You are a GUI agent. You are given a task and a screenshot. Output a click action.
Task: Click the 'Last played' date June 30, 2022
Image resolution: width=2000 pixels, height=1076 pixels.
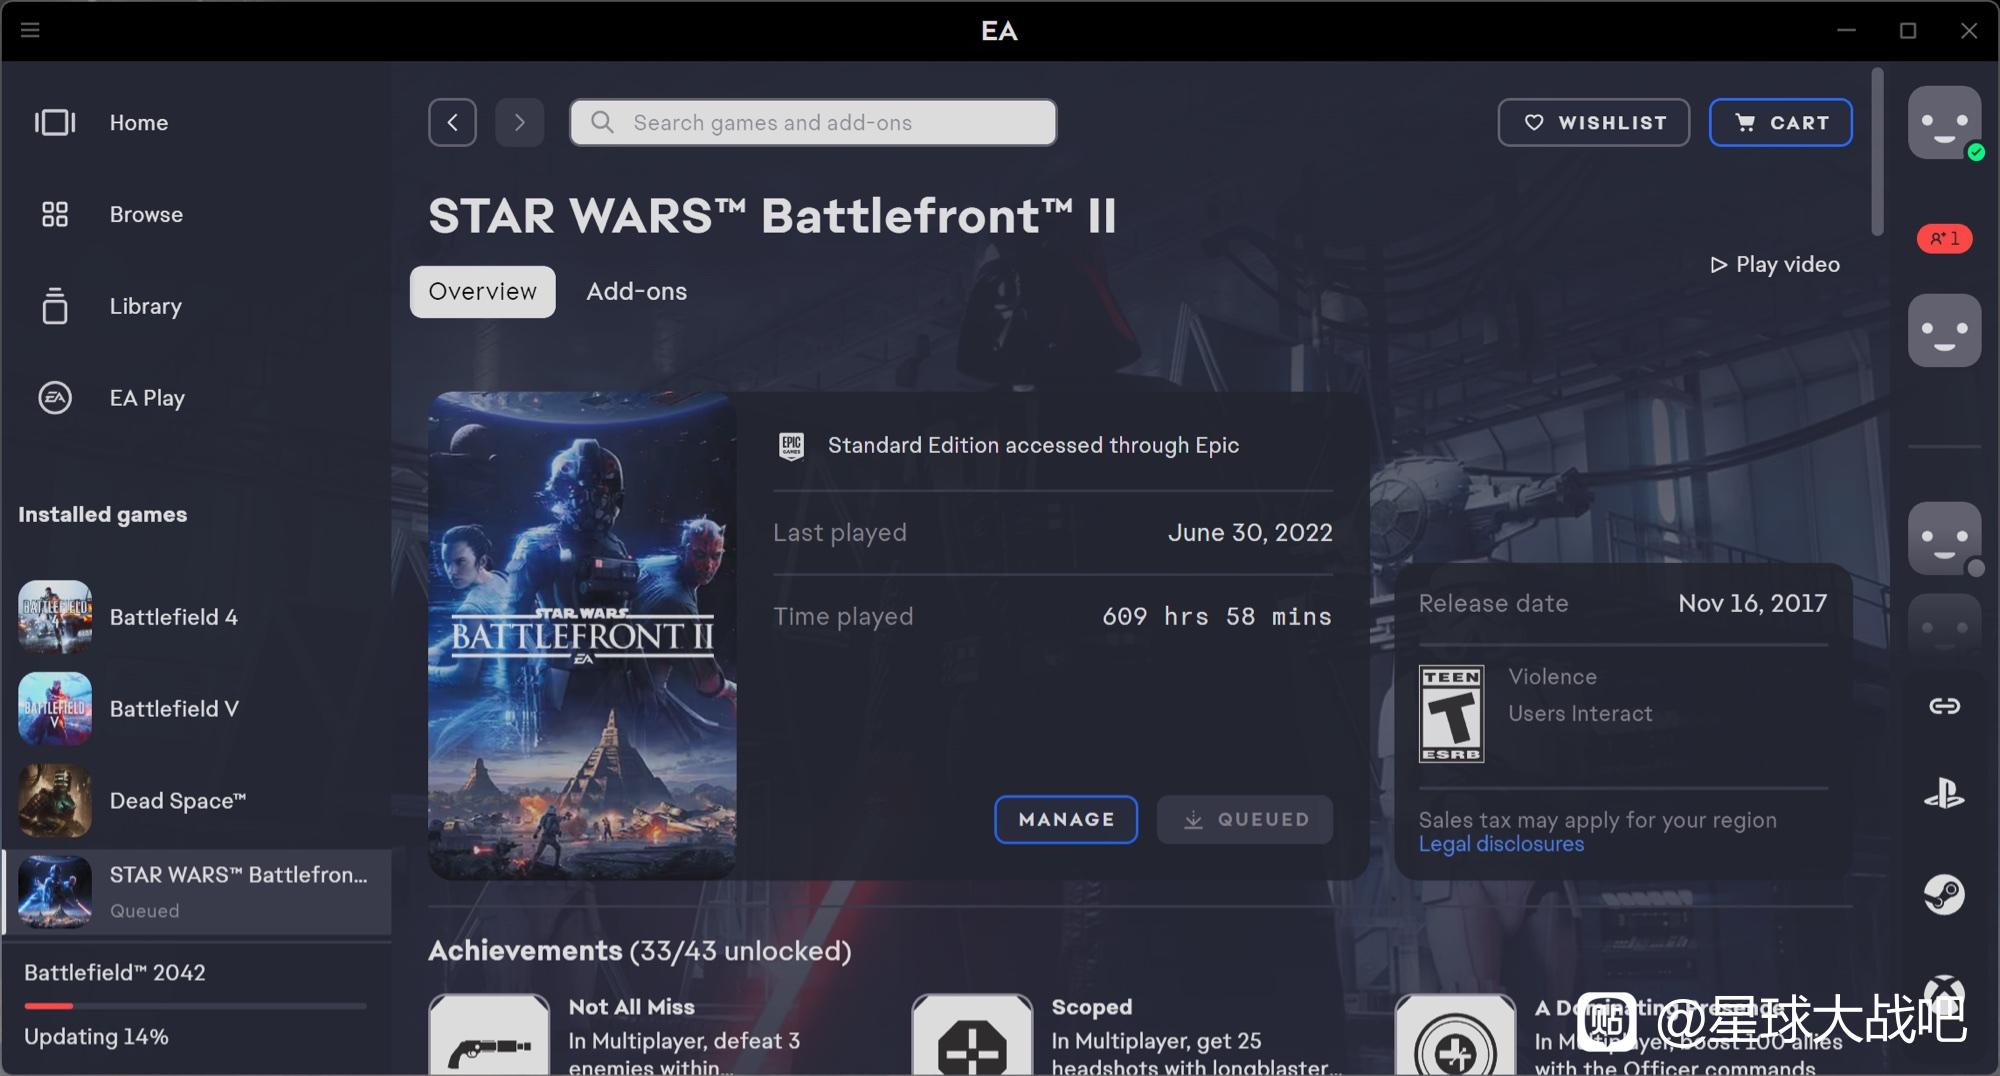(1250, 532)
